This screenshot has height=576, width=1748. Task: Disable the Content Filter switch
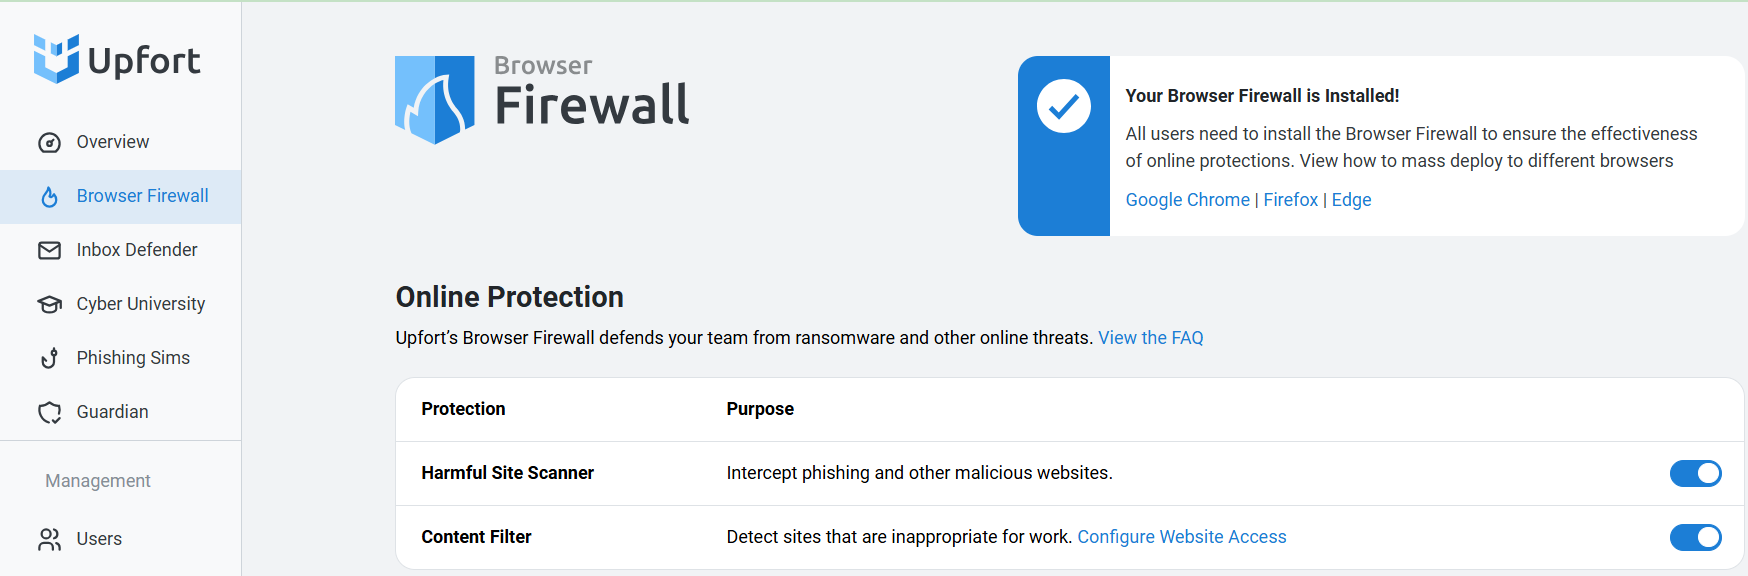[x=1695, y=537]
